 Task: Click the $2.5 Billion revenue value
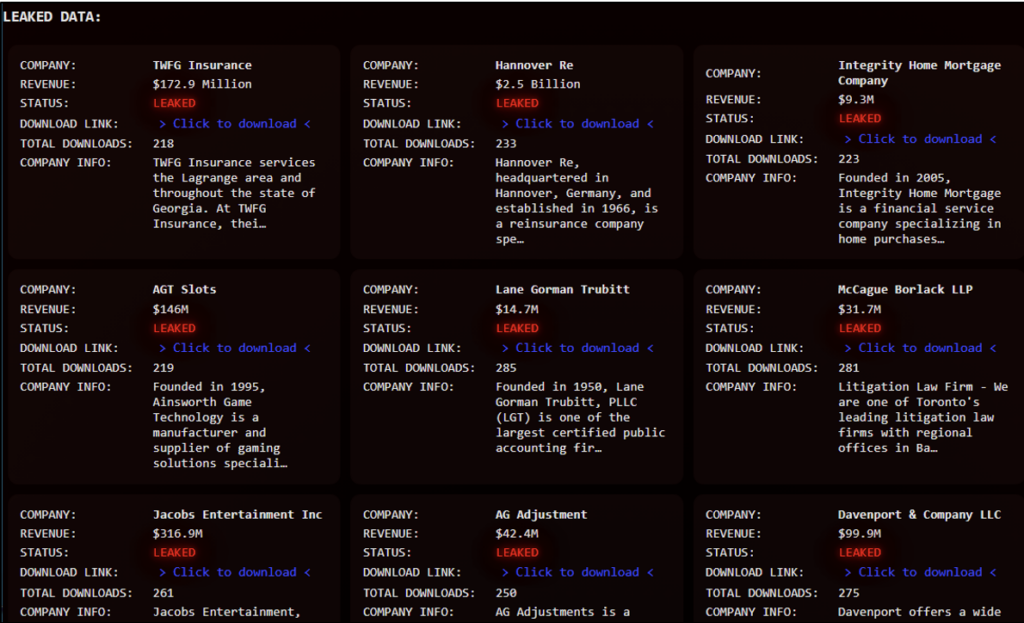coord(537,84)
